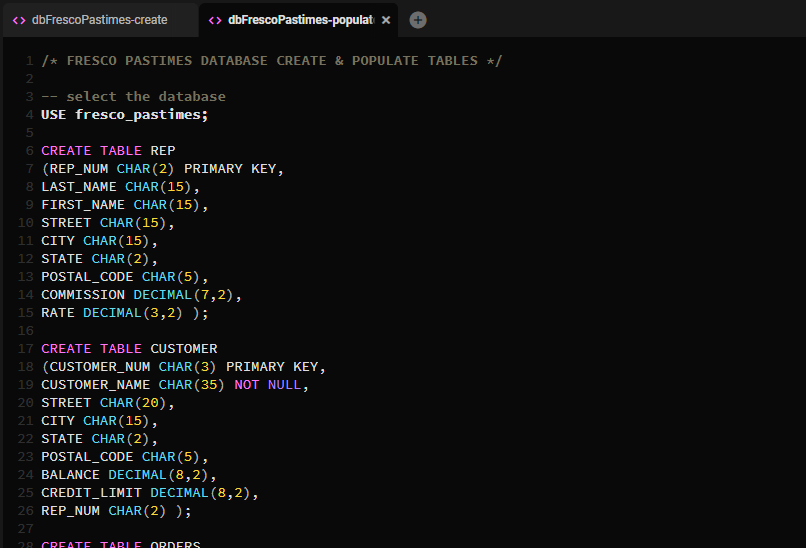Click 'CUSTOMER_NAME CHAR(35) NOT NULL' line
This screenshot has height=548, width=806.
tap(175, 385)
